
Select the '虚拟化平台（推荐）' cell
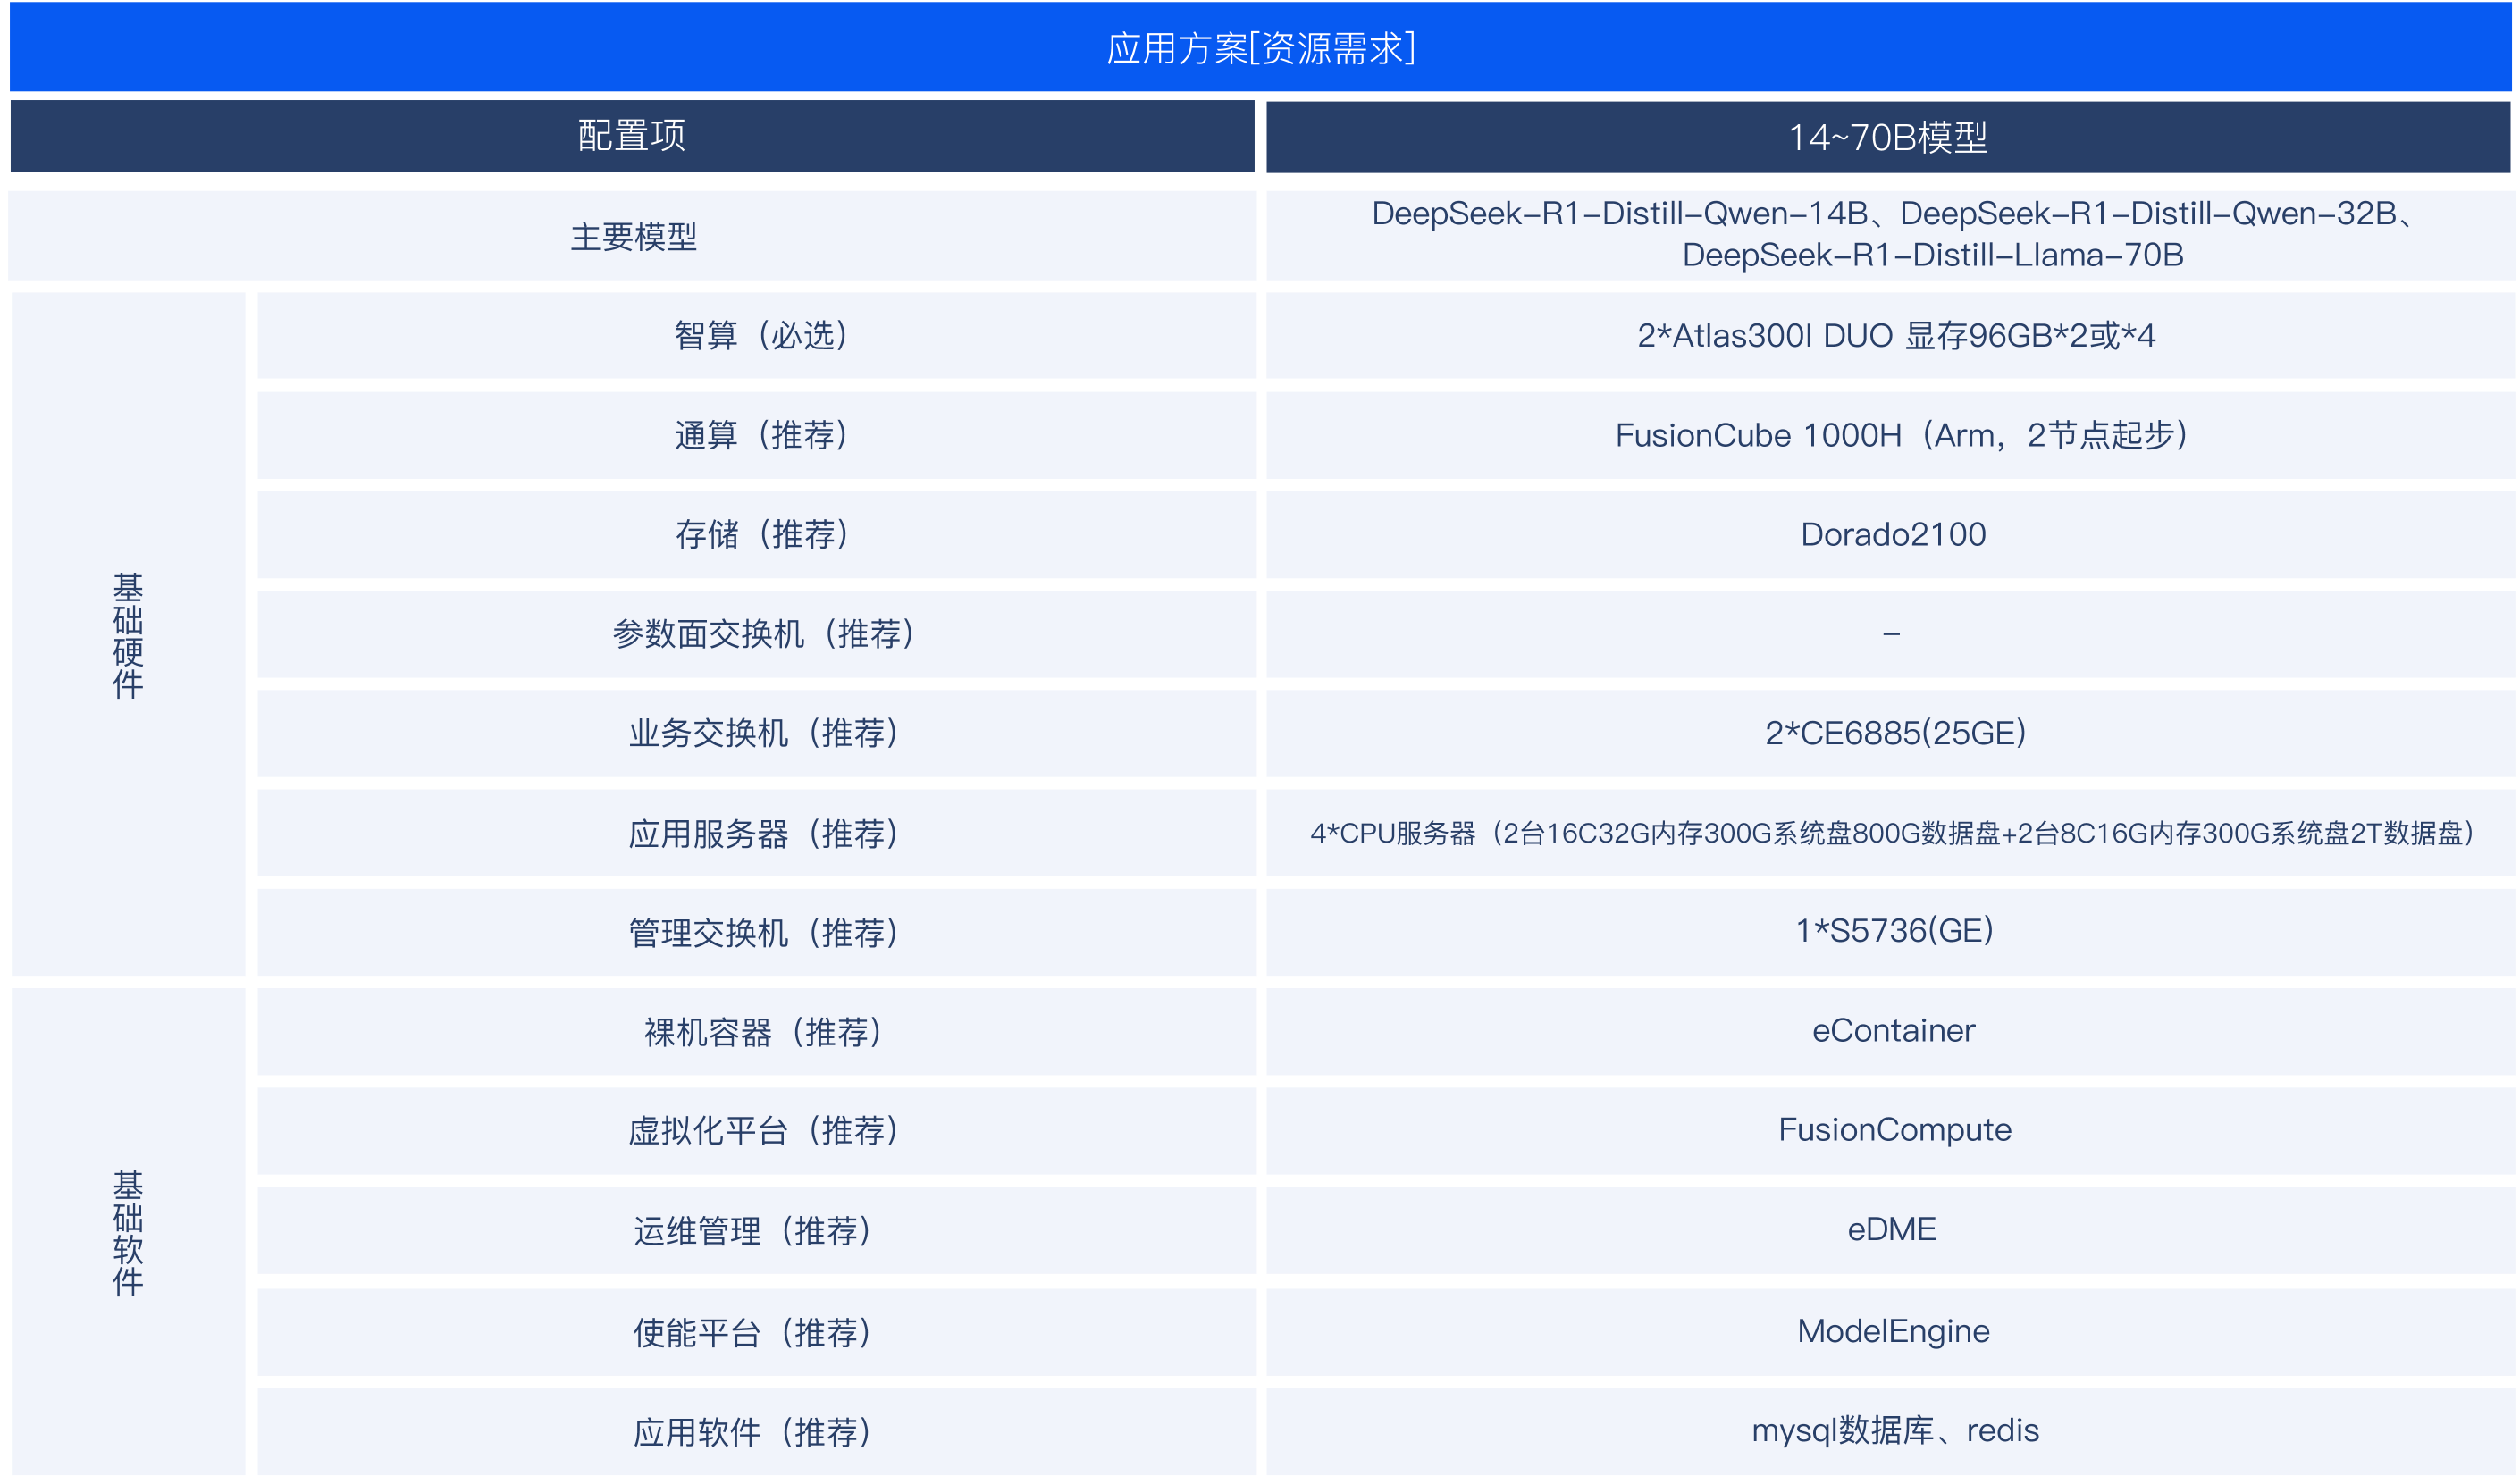(x=757, y=1131)
